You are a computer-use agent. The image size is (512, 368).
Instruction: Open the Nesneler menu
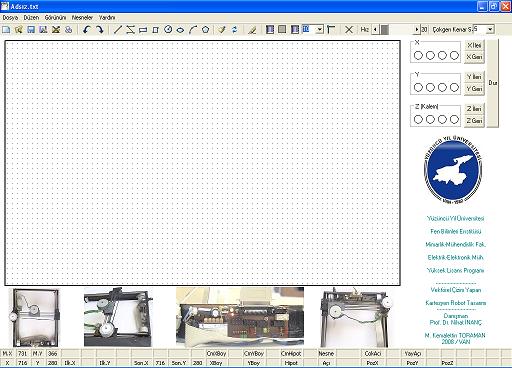(82, 18)
